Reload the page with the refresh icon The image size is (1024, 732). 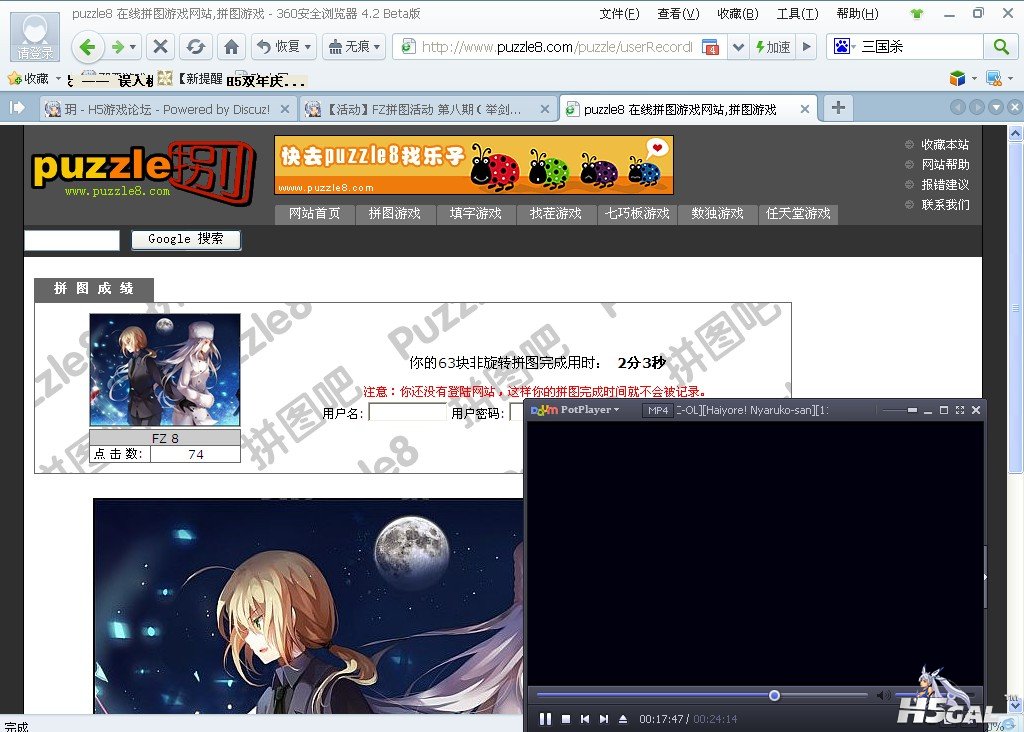tap(195, 47)
